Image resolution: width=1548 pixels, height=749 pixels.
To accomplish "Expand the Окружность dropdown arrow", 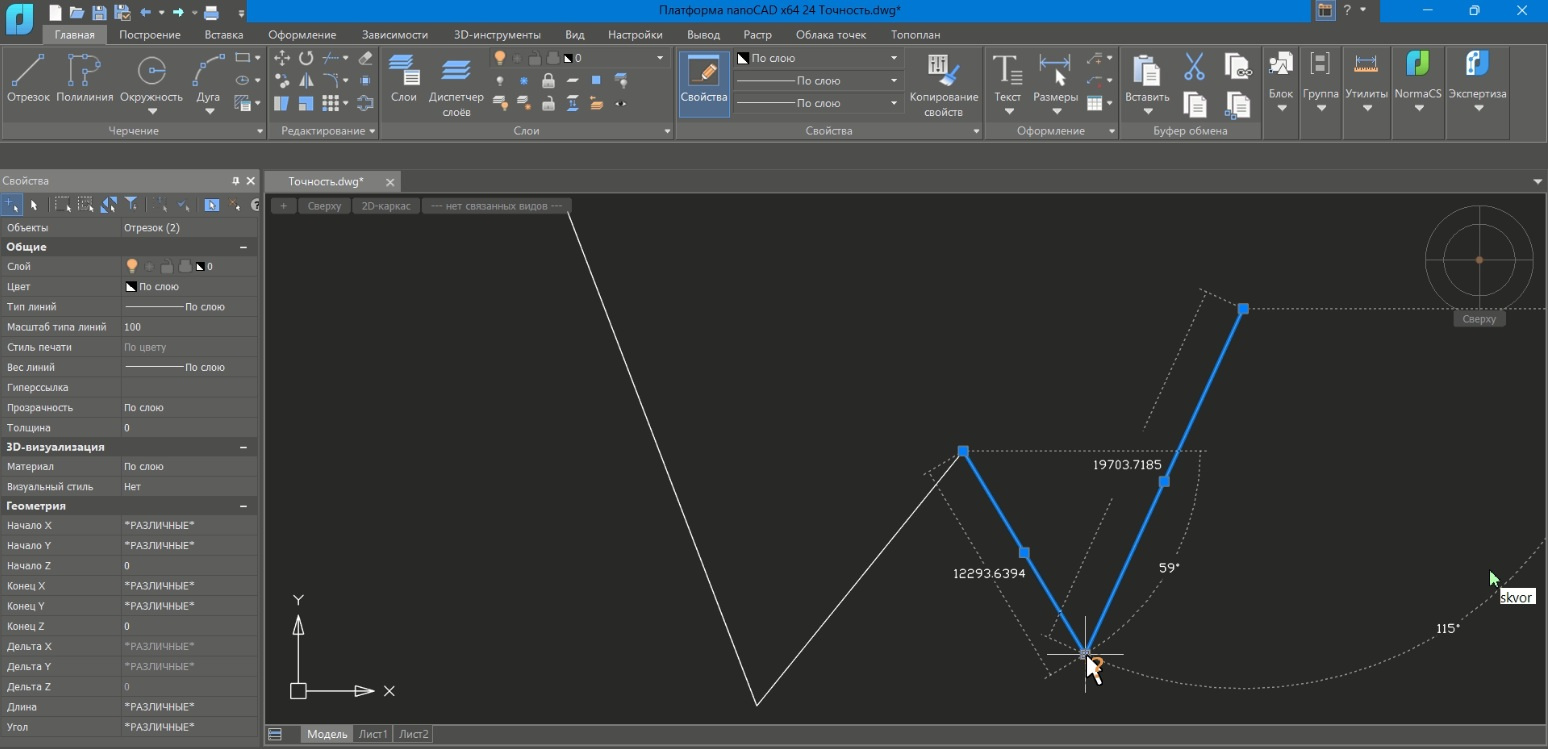I will coord(151,110).
